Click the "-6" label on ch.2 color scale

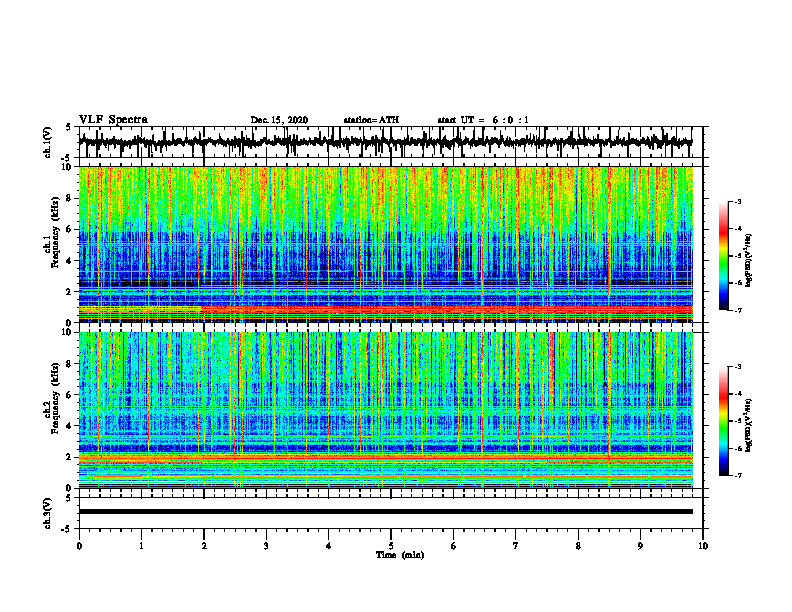(x=737, y=448)
